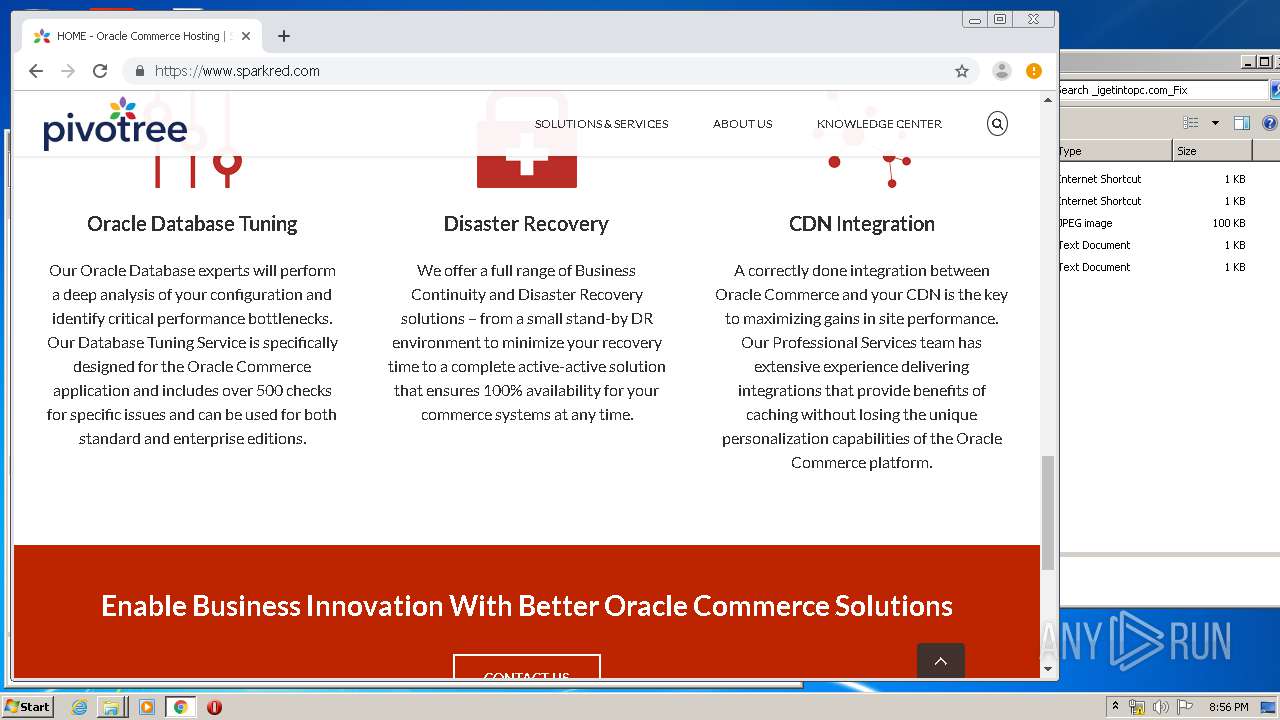
Task: Open the volume control in system tray
Action: point(1161,707)
